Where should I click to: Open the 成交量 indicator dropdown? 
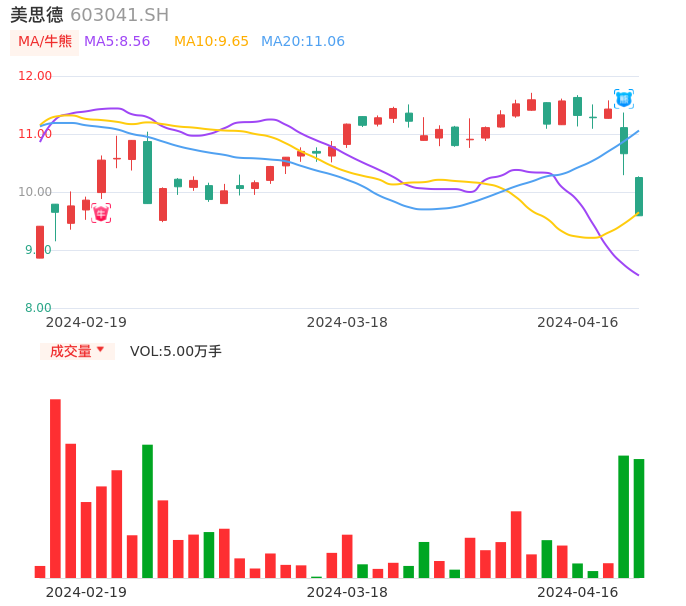click(x=77, y=351)
